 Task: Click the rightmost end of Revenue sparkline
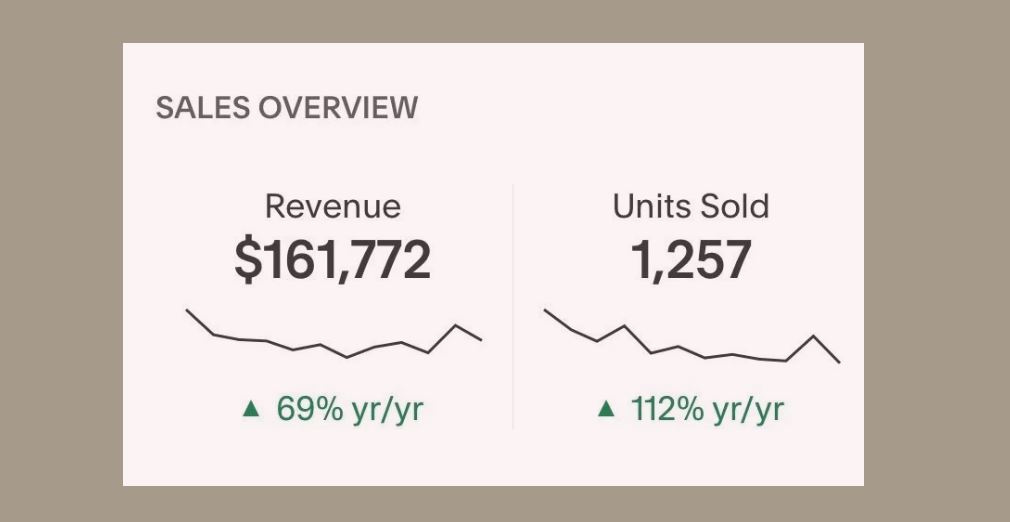coord(481,340)
